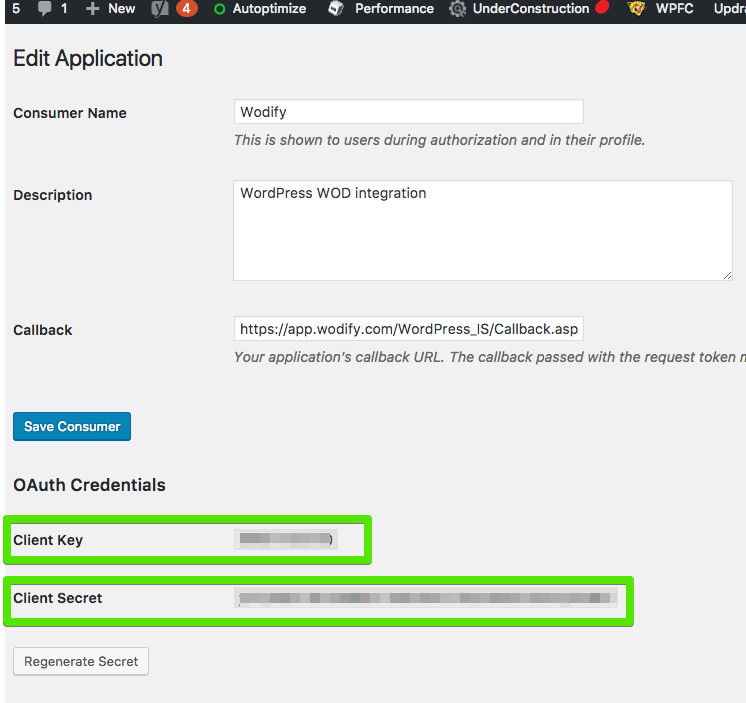Open the UnderConstruction admin bar menu
746x703 pixels.
click(531, 9)
